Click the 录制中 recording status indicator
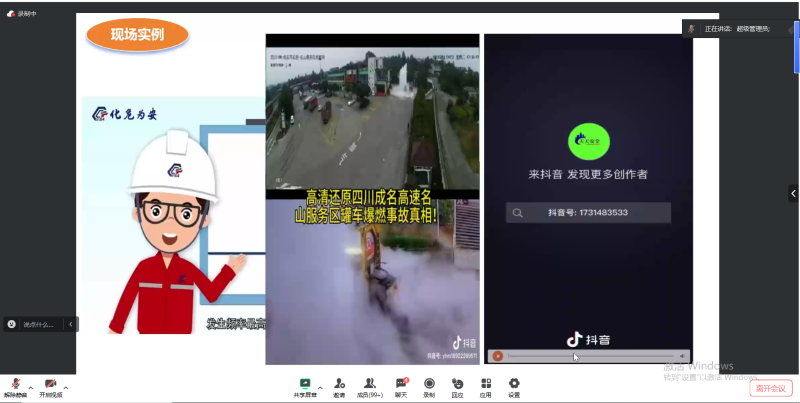This screenshot has width=800, height=403. point(21,14)
